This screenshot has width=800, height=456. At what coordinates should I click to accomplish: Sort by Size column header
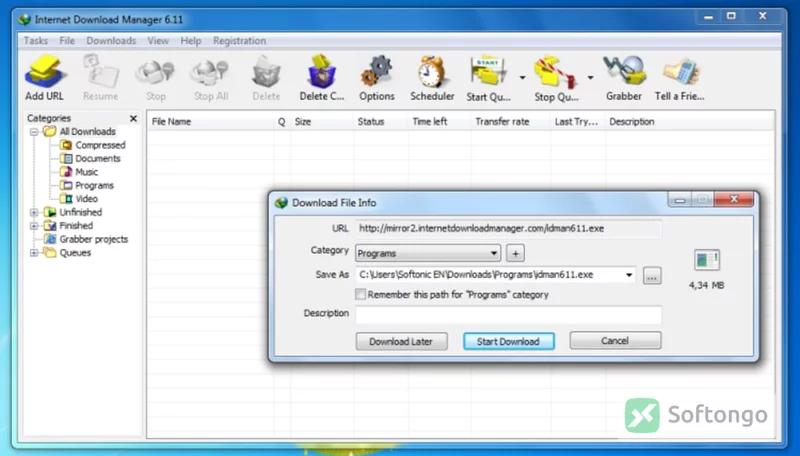click(x=322, y=122)
